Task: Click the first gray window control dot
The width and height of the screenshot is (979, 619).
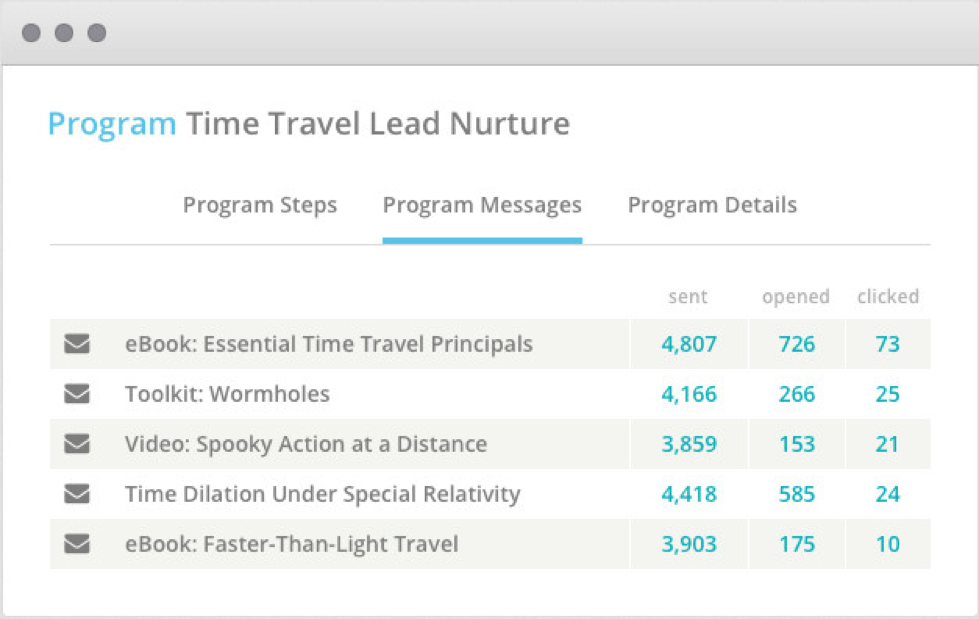Action: 31,33
